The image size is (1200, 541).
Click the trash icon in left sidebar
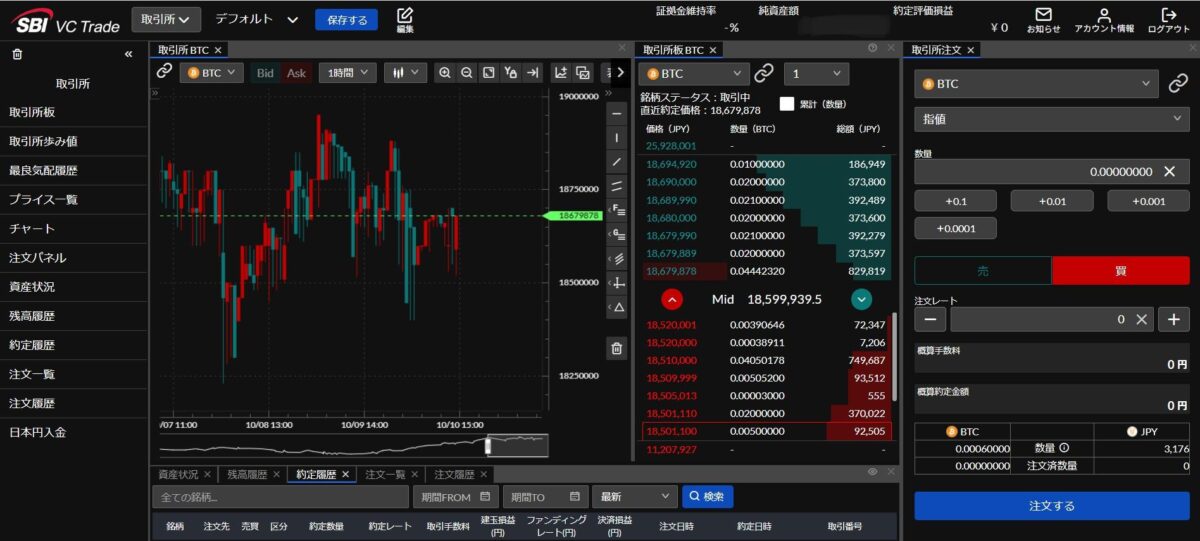[x=17, y=54]
